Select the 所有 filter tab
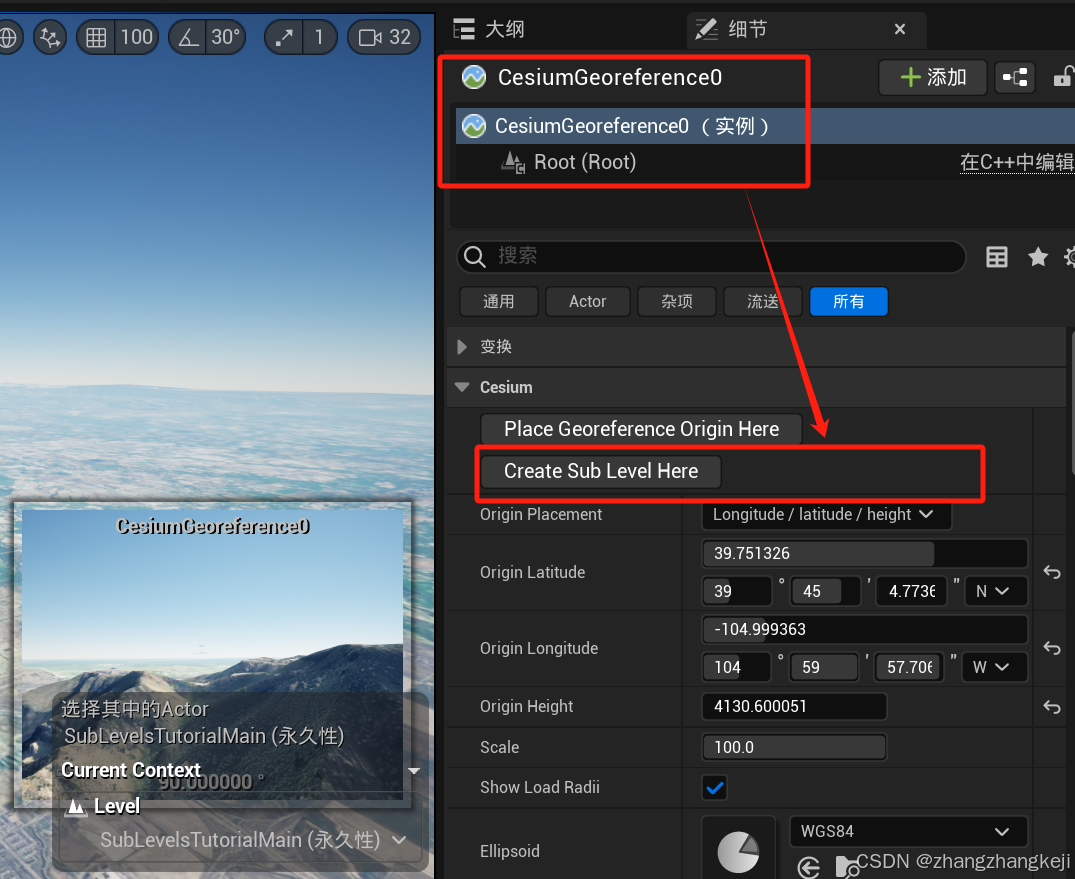This screenshot has width=1075, height=879. point(849,302)
